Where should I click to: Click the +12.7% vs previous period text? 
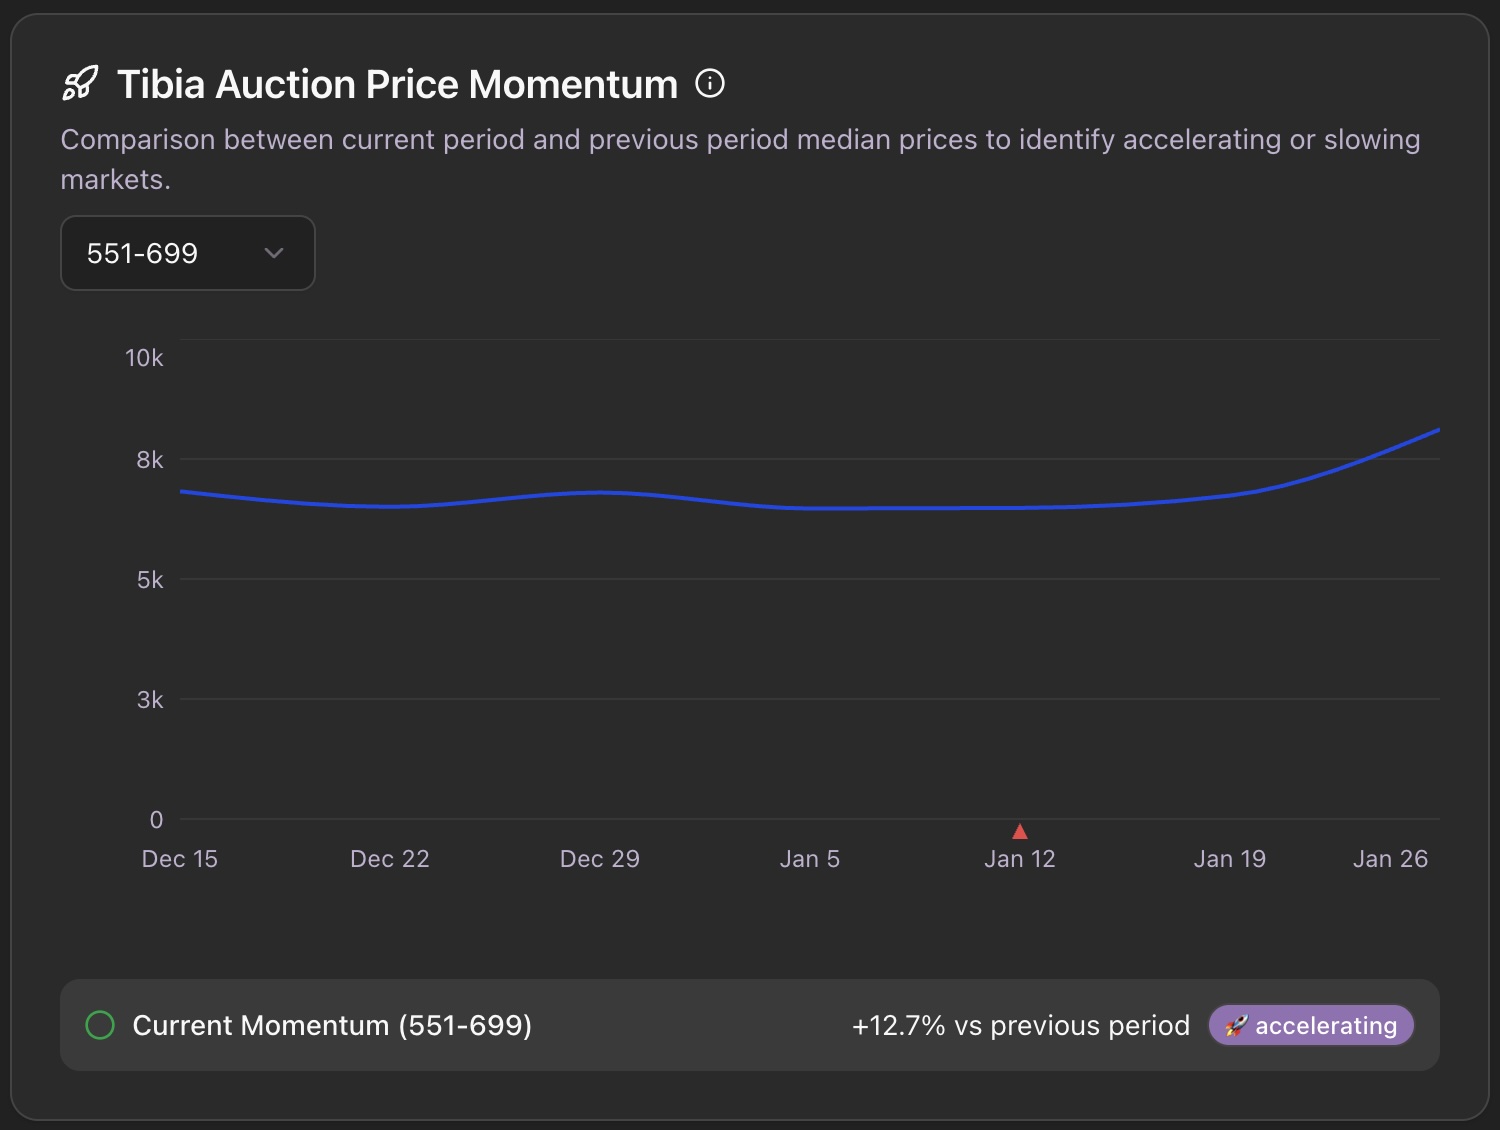pyautogui.click(x=1021, y=1026)
